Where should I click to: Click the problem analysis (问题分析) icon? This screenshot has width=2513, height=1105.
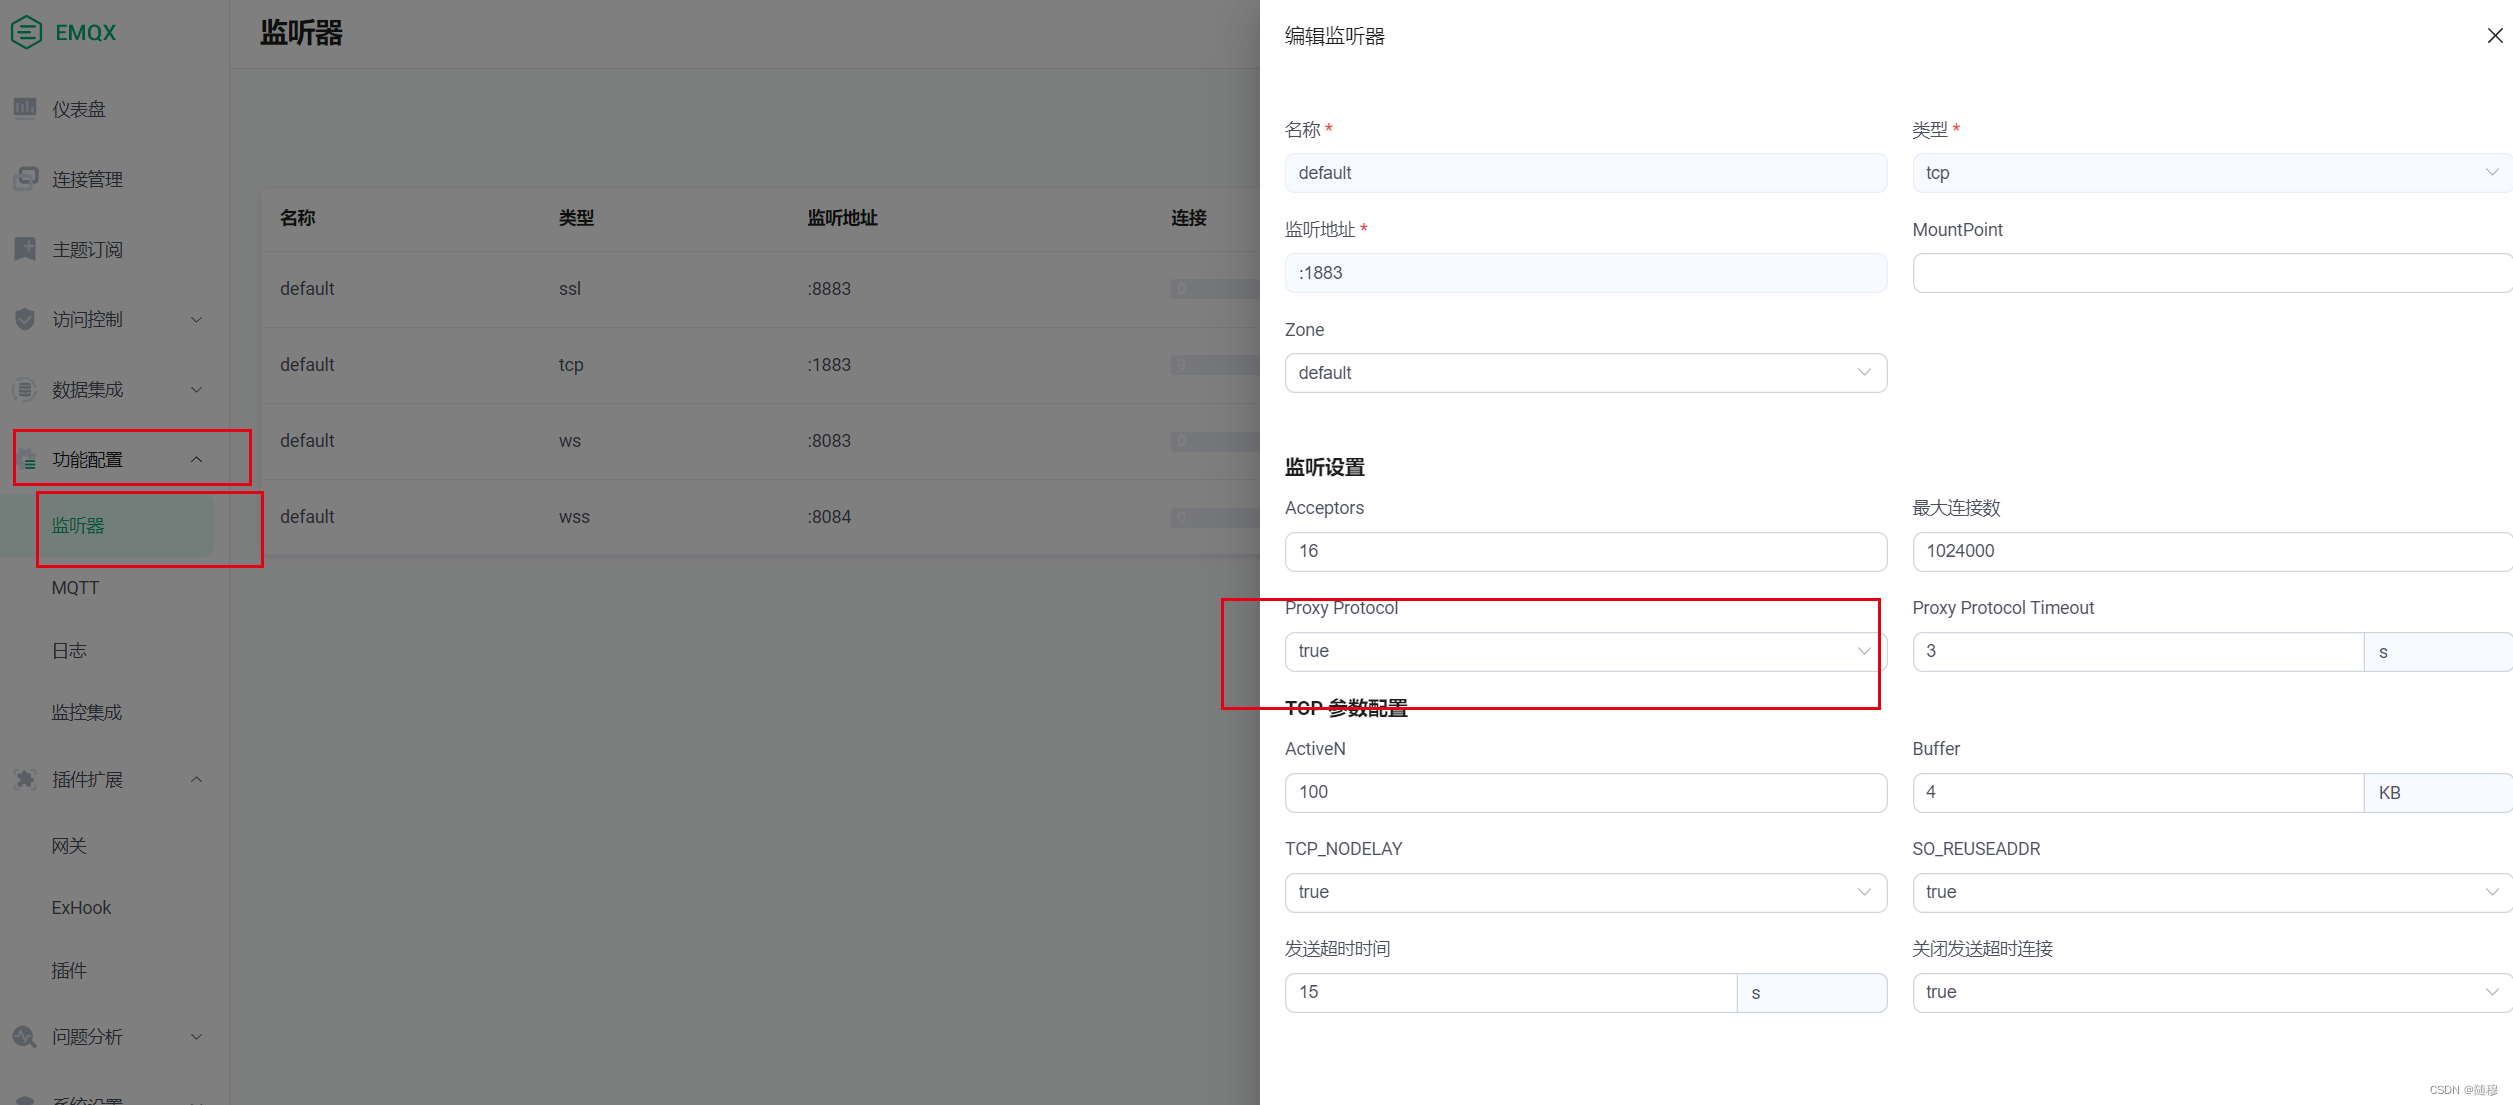pos(25,1036)
